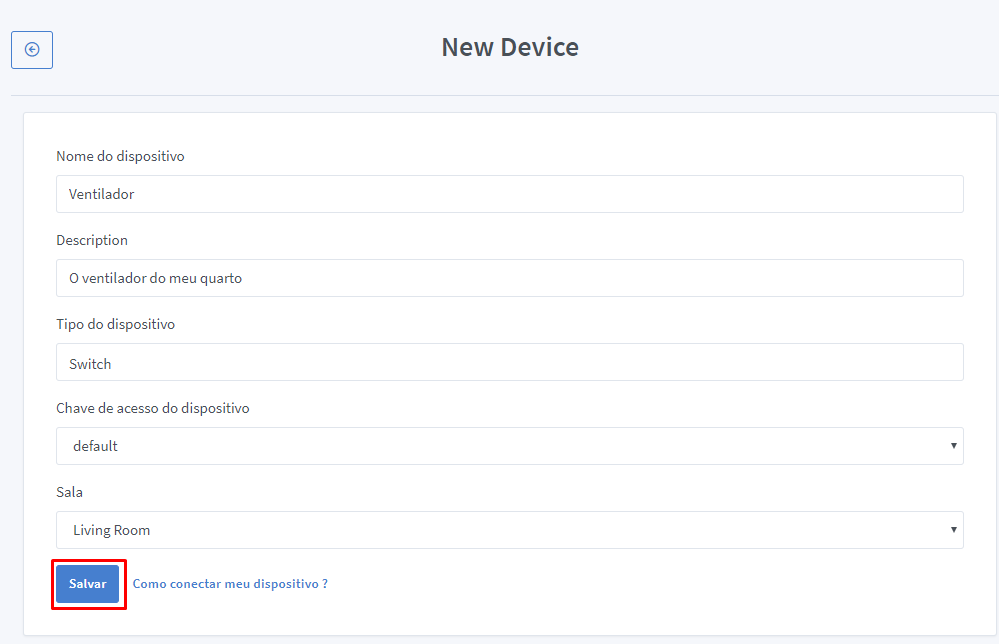This screenshot has width=999, height=644.
Task: Click the arrow on the Sala dropdown
Action: click(x=954, y=530)
